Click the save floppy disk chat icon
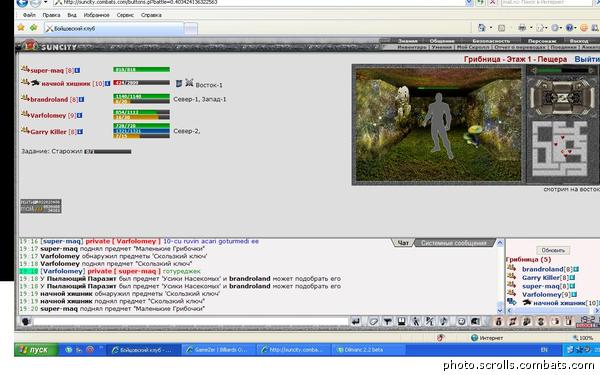Viewport: 600px width, 375px height. click(401, 321)
